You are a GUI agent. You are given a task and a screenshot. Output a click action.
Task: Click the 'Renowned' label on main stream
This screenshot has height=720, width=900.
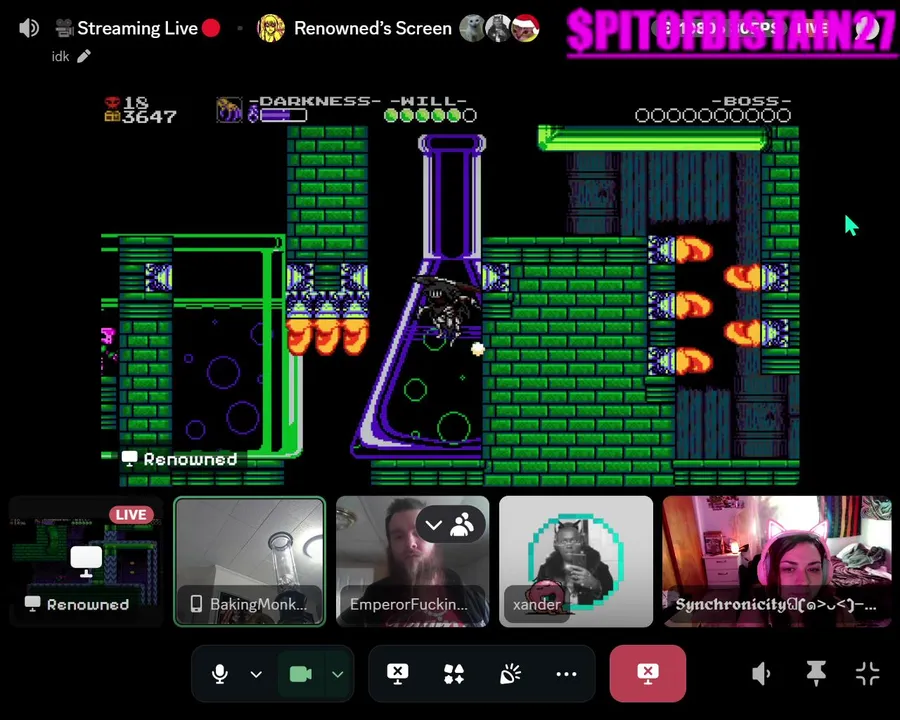click(190, 459)
